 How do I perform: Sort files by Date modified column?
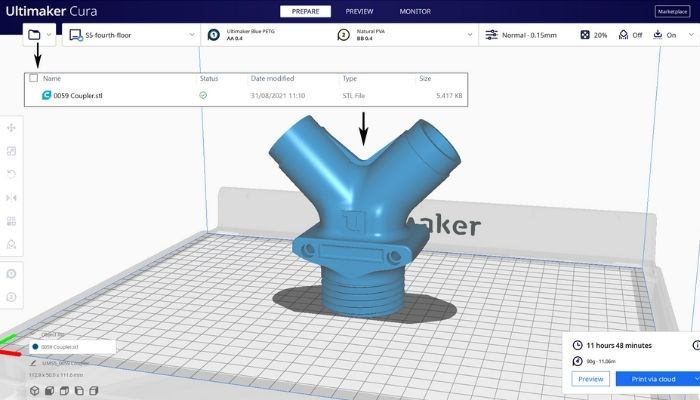272,79
